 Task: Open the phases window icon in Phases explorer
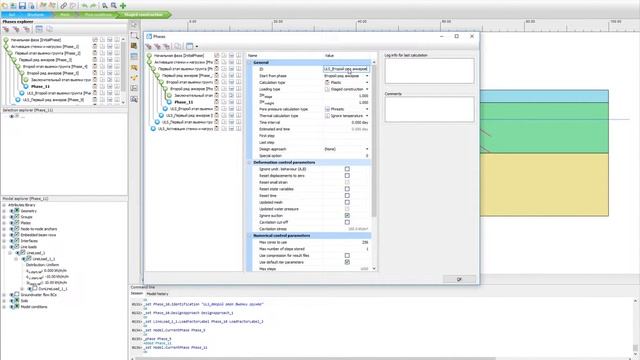point(39,29)
